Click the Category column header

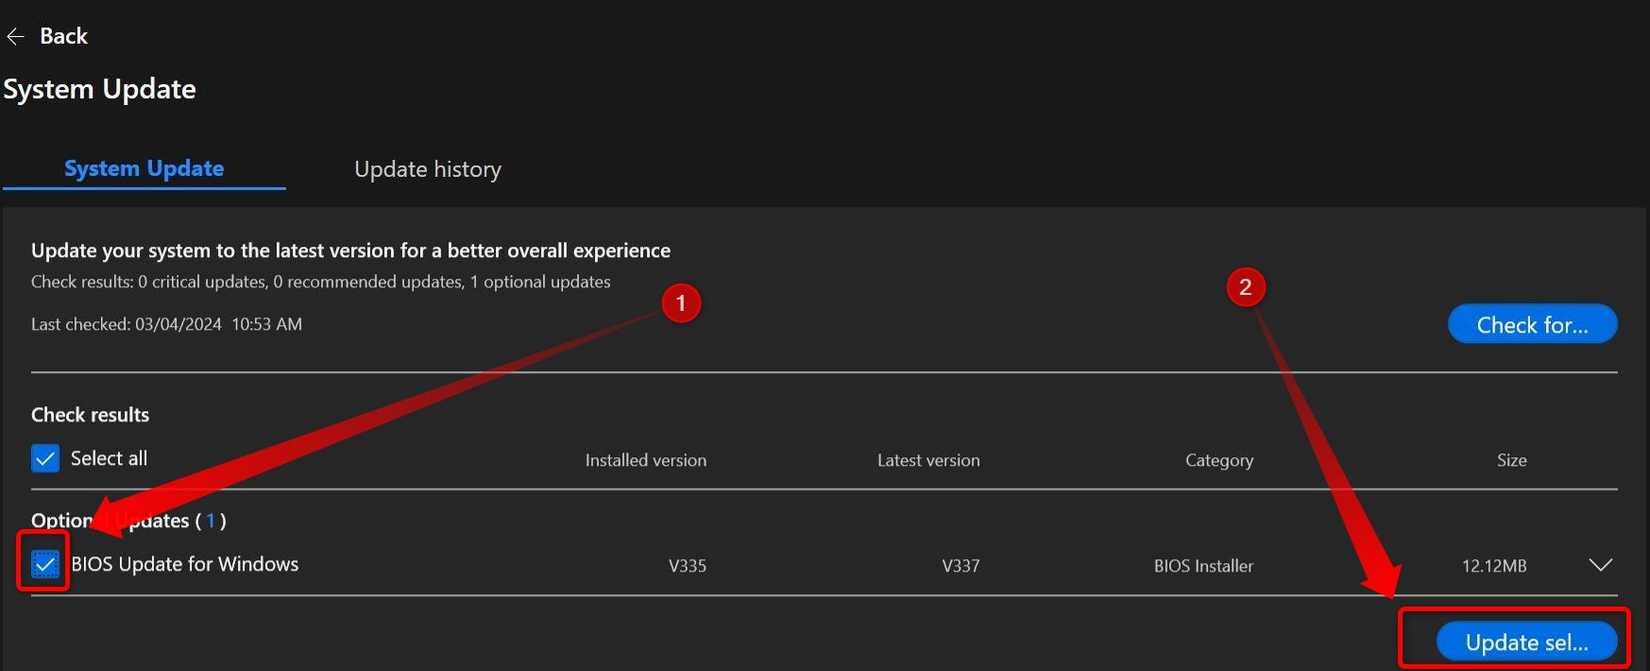1219,459
